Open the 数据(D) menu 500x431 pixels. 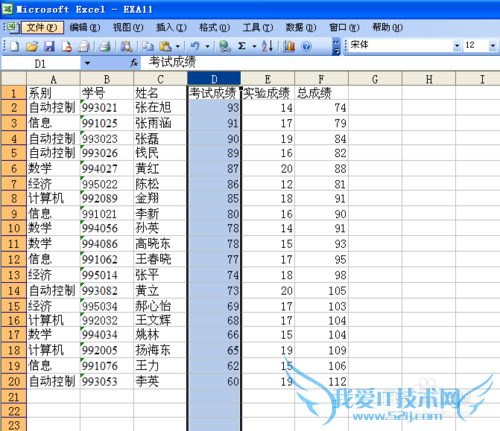point(301,27)
